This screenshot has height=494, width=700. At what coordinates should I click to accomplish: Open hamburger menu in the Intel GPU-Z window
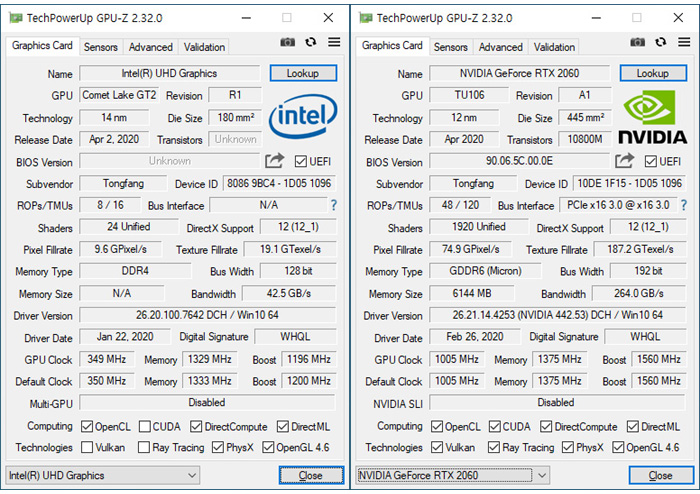click(x=334, y=43)
